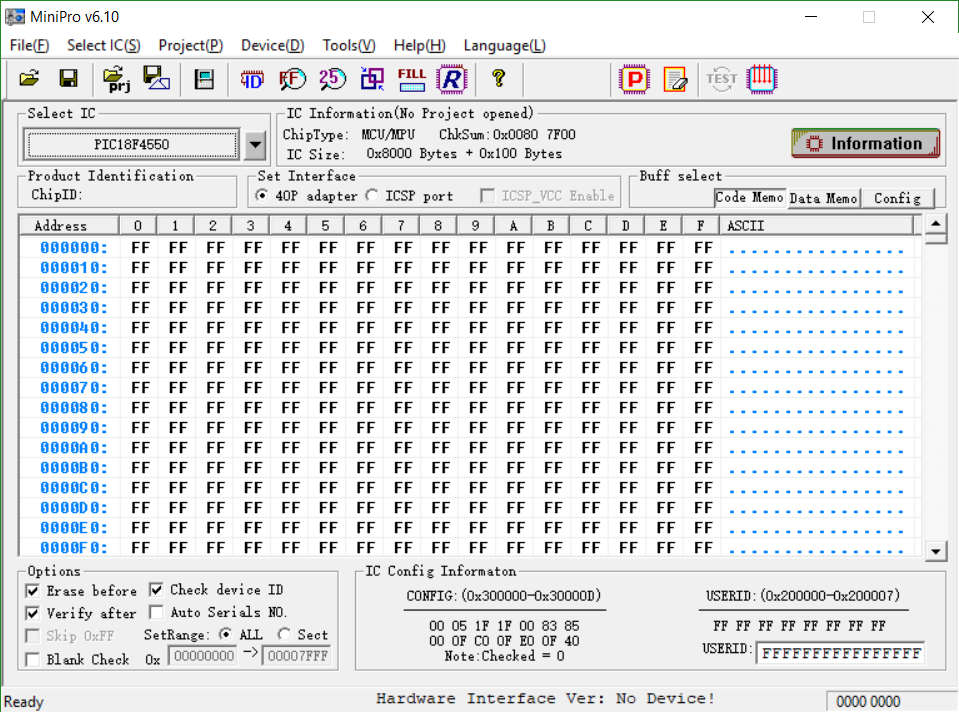
Task: Click the PIC18F4550 chip selection button
Action: coord(131,145)
